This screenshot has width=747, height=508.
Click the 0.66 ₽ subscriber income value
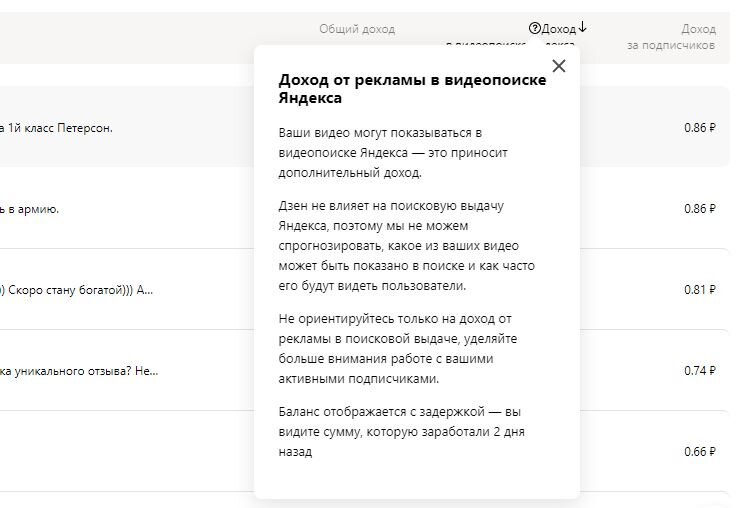[x=700, y=452]
